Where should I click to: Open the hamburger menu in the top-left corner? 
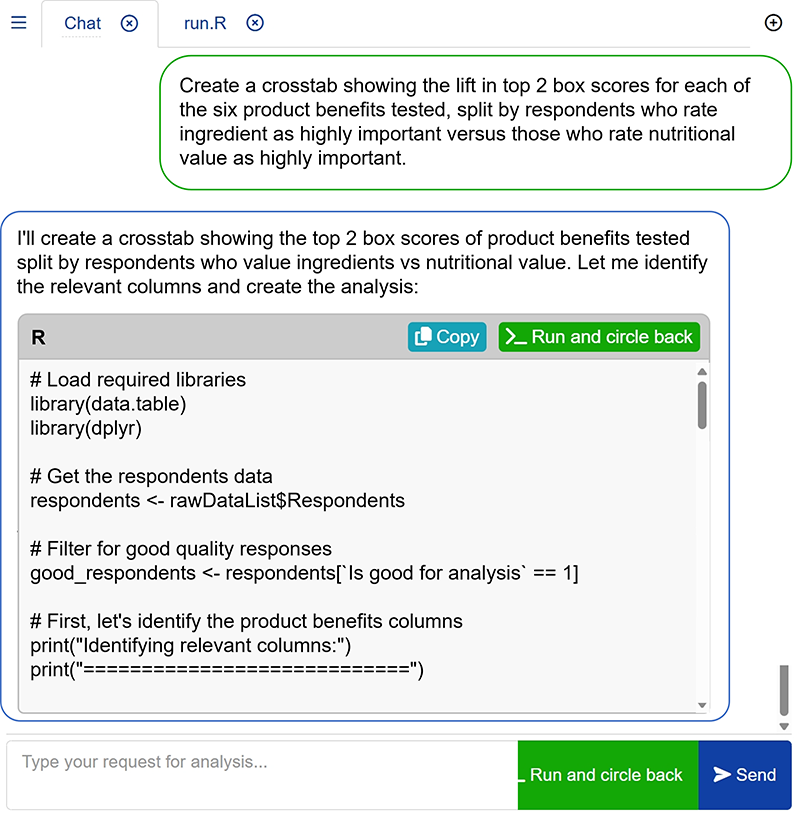coord(18,23)
